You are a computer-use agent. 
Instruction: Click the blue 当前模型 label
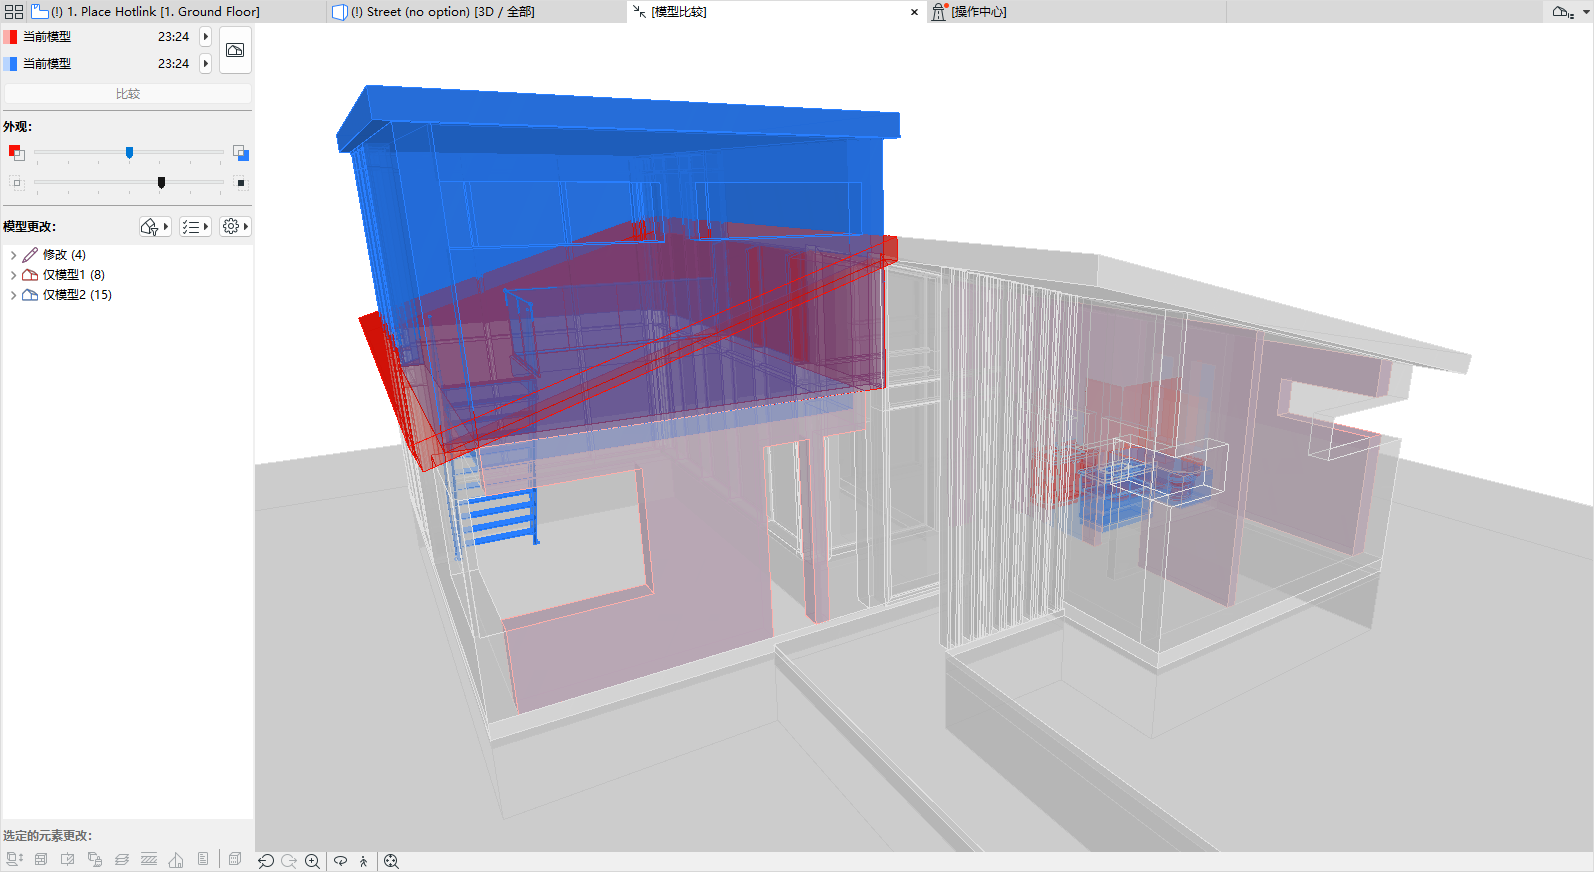pos(47,64)
